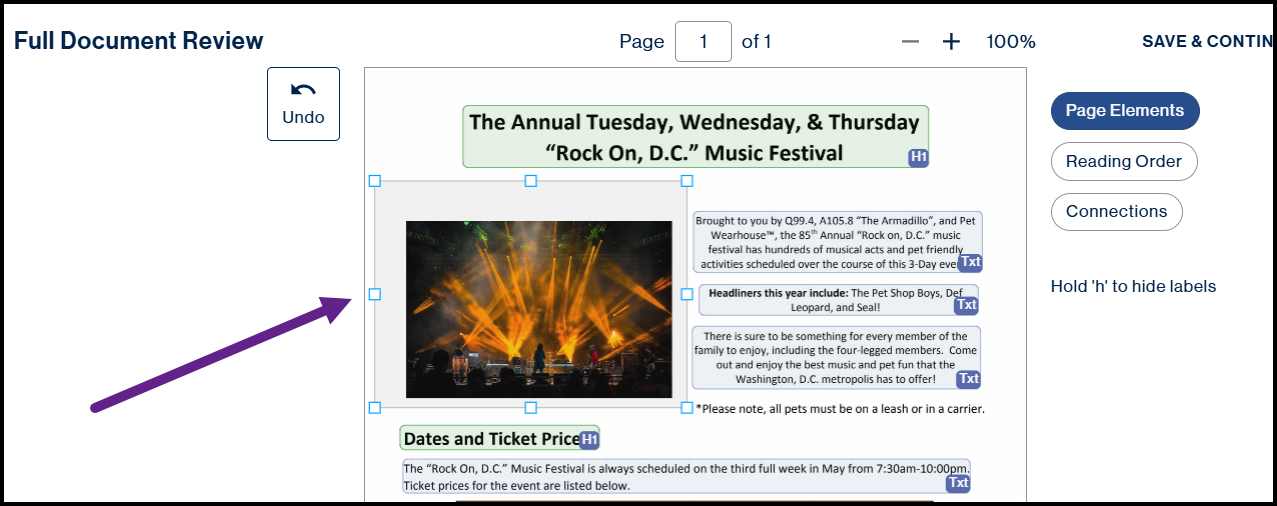This screenshot has width=1277, height=506.
Task: Click the middle-left handle of the image selection
Action: (x=375, y=294)
